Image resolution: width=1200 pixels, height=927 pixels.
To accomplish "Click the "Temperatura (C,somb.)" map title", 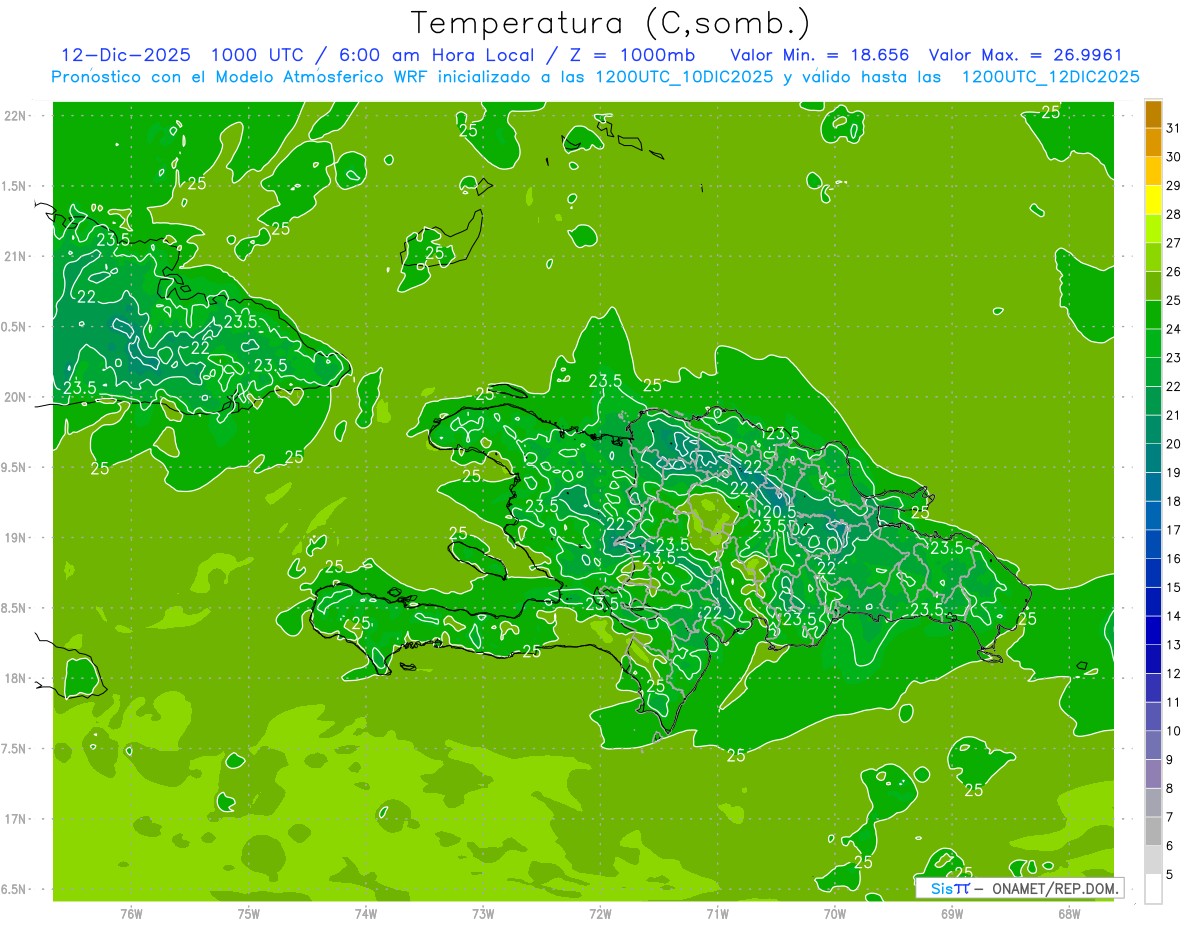I will [x=610, y=23].
